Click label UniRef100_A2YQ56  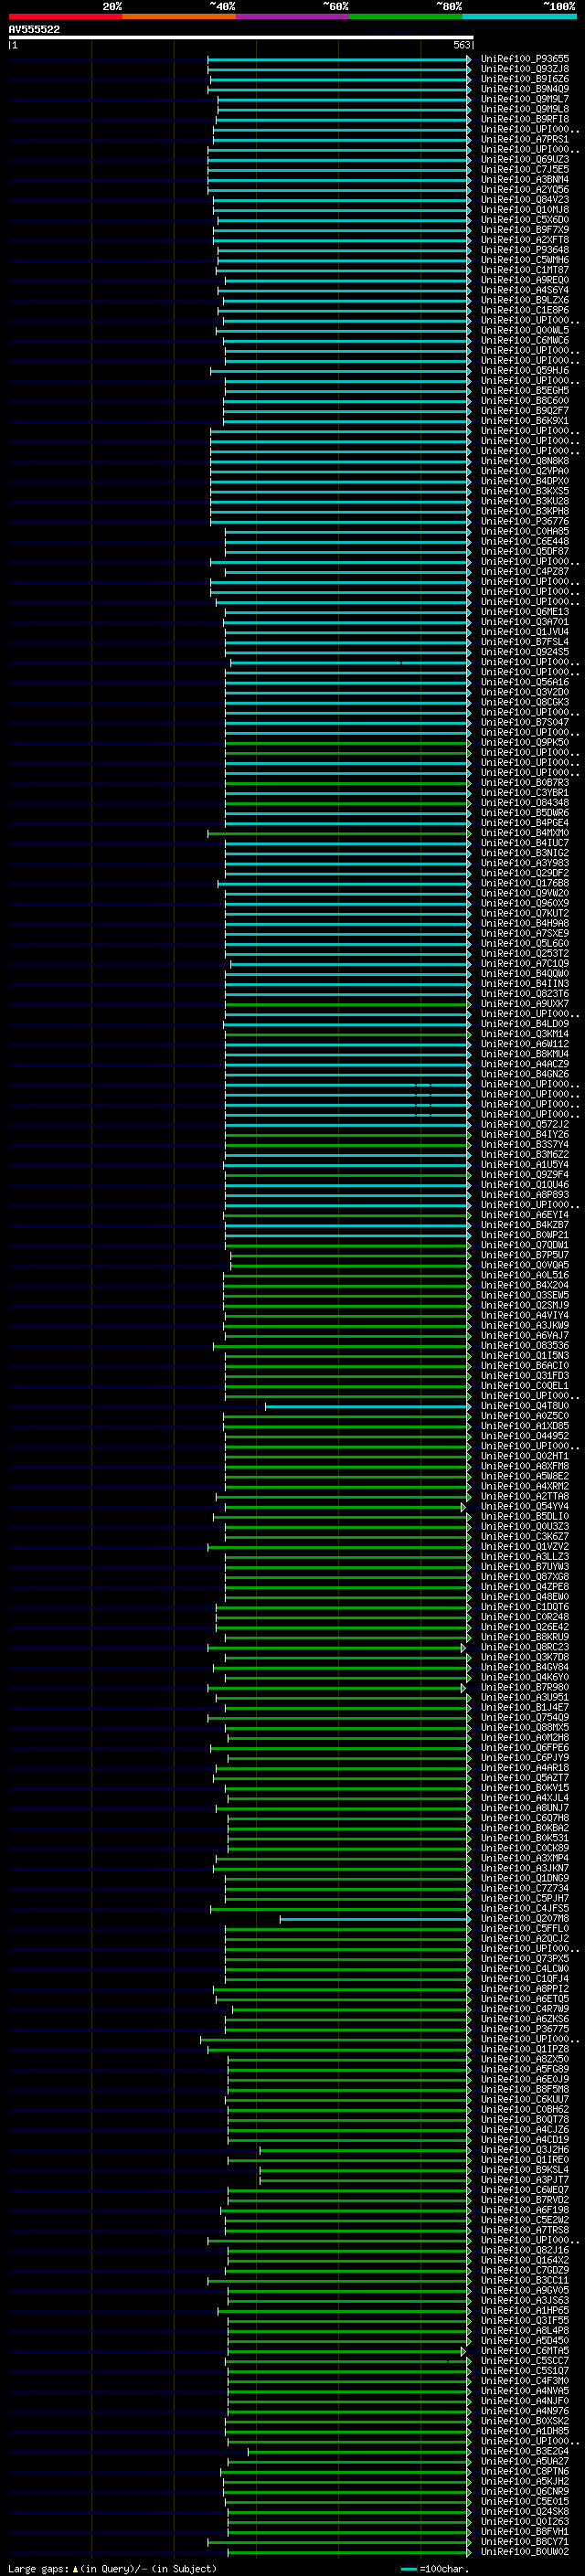pos(525,189)
